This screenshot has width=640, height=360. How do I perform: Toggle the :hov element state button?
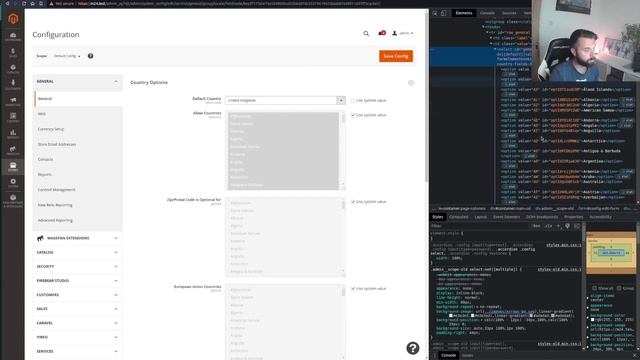click(x=536, y=226)
